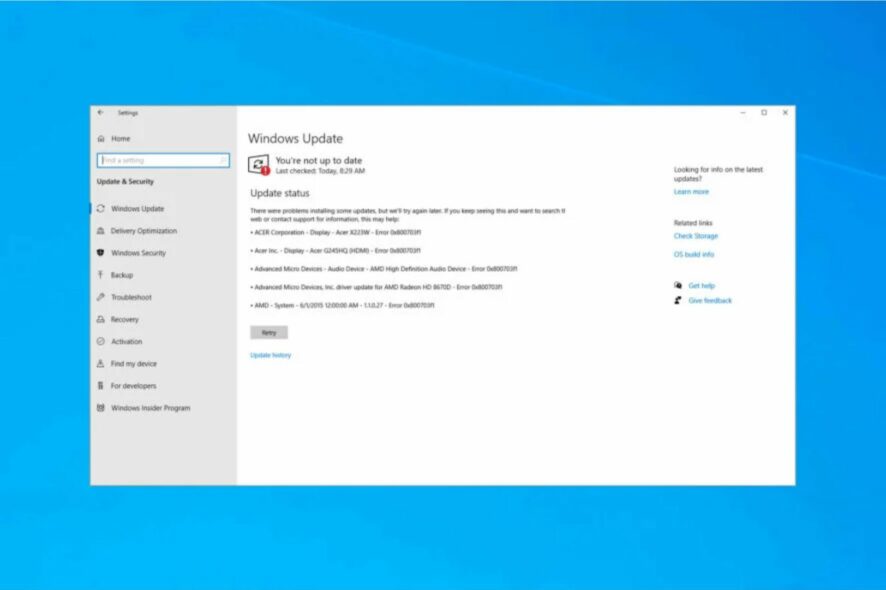
Task: Click the Get help link
Action: click(x=702, y=285)
